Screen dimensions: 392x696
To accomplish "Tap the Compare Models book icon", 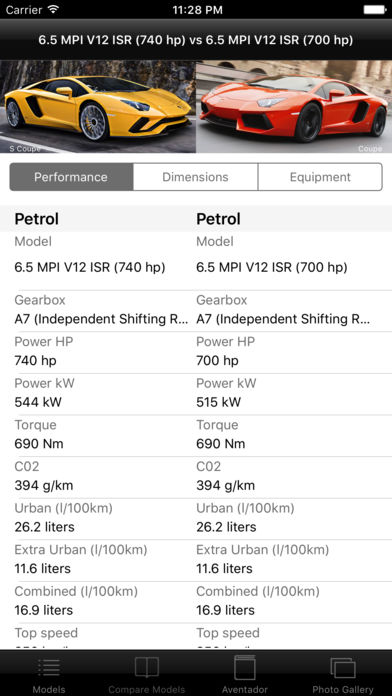I will [x=147, y=668].
